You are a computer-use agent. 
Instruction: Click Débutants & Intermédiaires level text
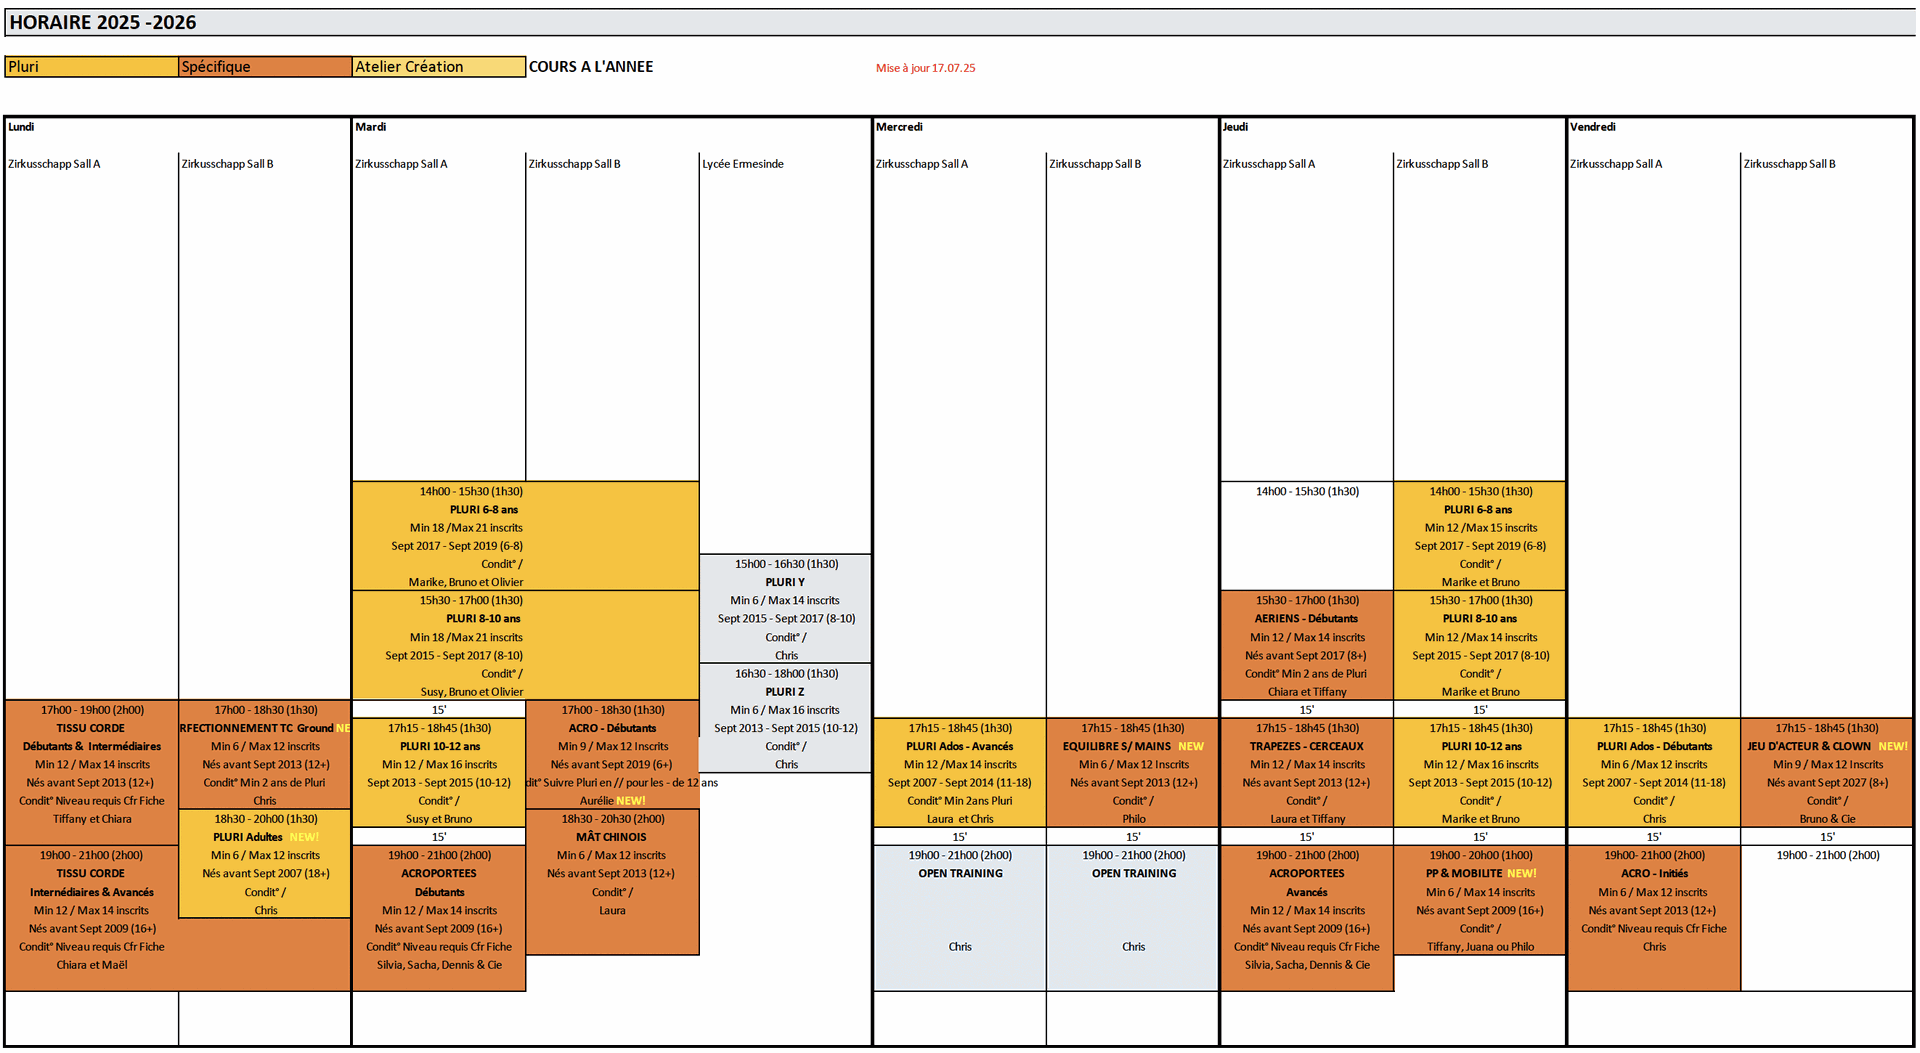pos(92,747)
